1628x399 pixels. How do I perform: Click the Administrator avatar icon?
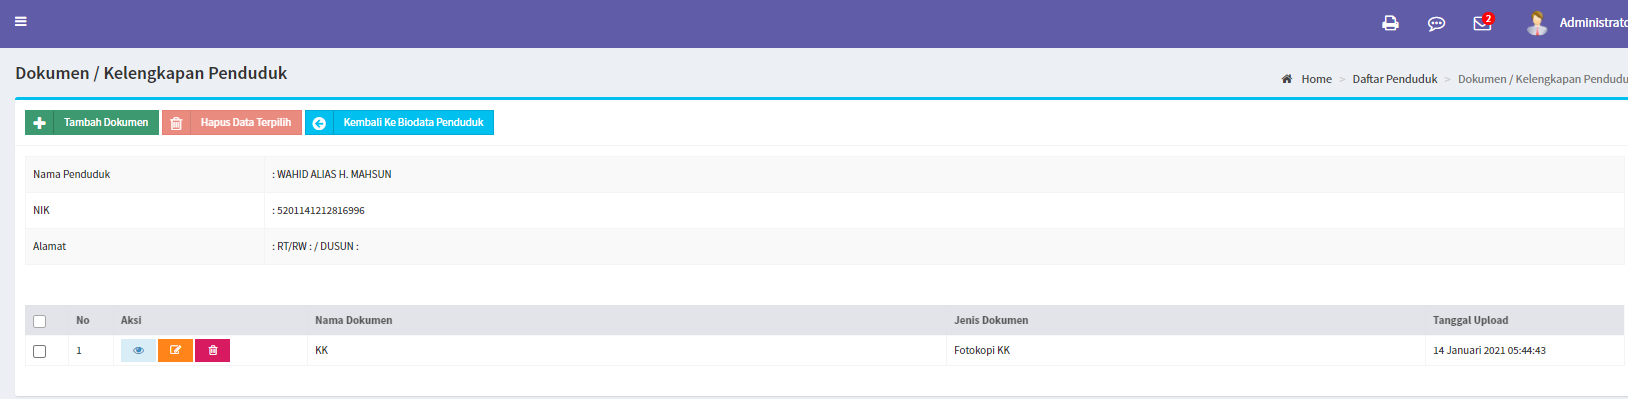1538,22
